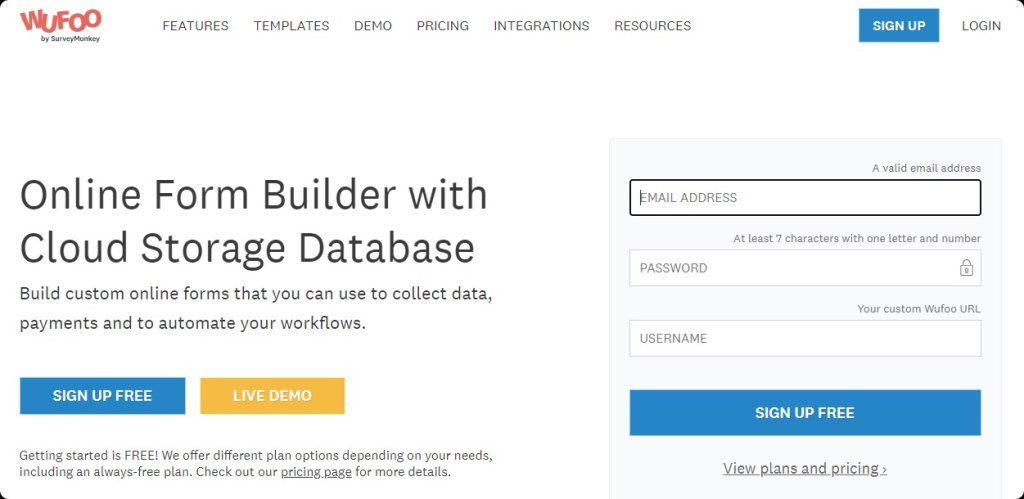Screen dimensions: 1024x499
Task: Click the 'Online Form Builder with' headline
Action: [254, 195]
